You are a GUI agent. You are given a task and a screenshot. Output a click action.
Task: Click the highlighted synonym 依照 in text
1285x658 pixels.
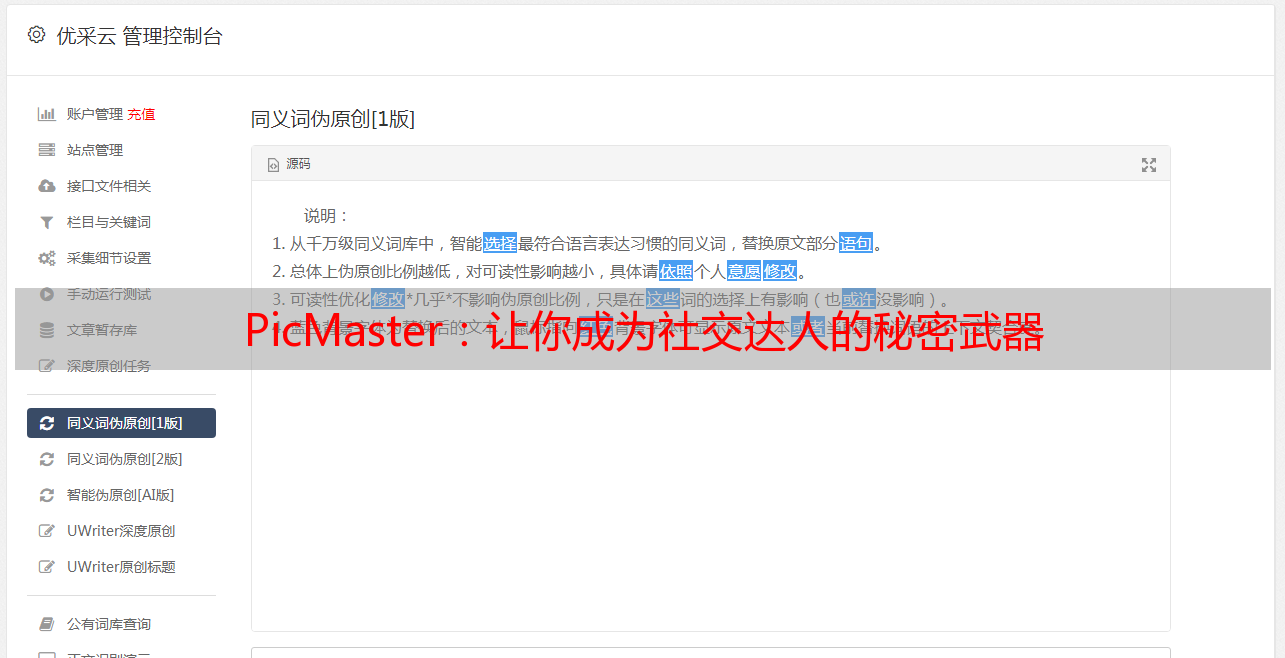pyautogui.click(x=676, y=271)
